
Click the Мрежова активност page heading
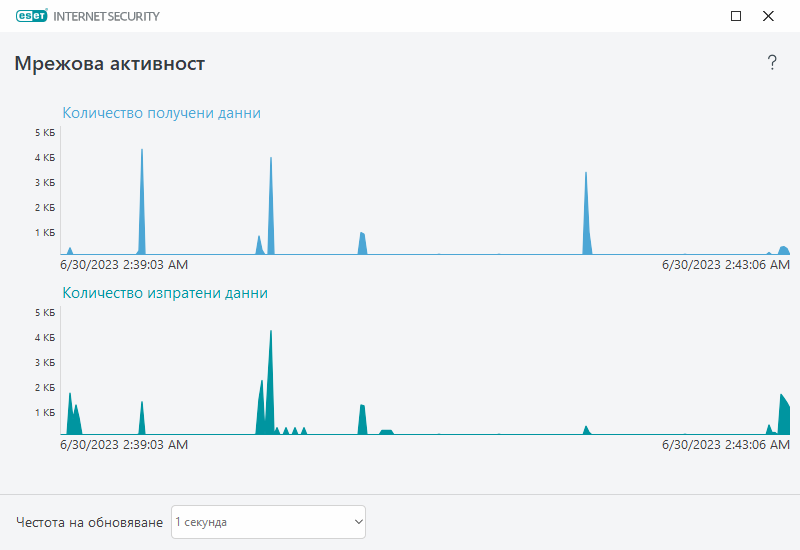tap(110, 64)
